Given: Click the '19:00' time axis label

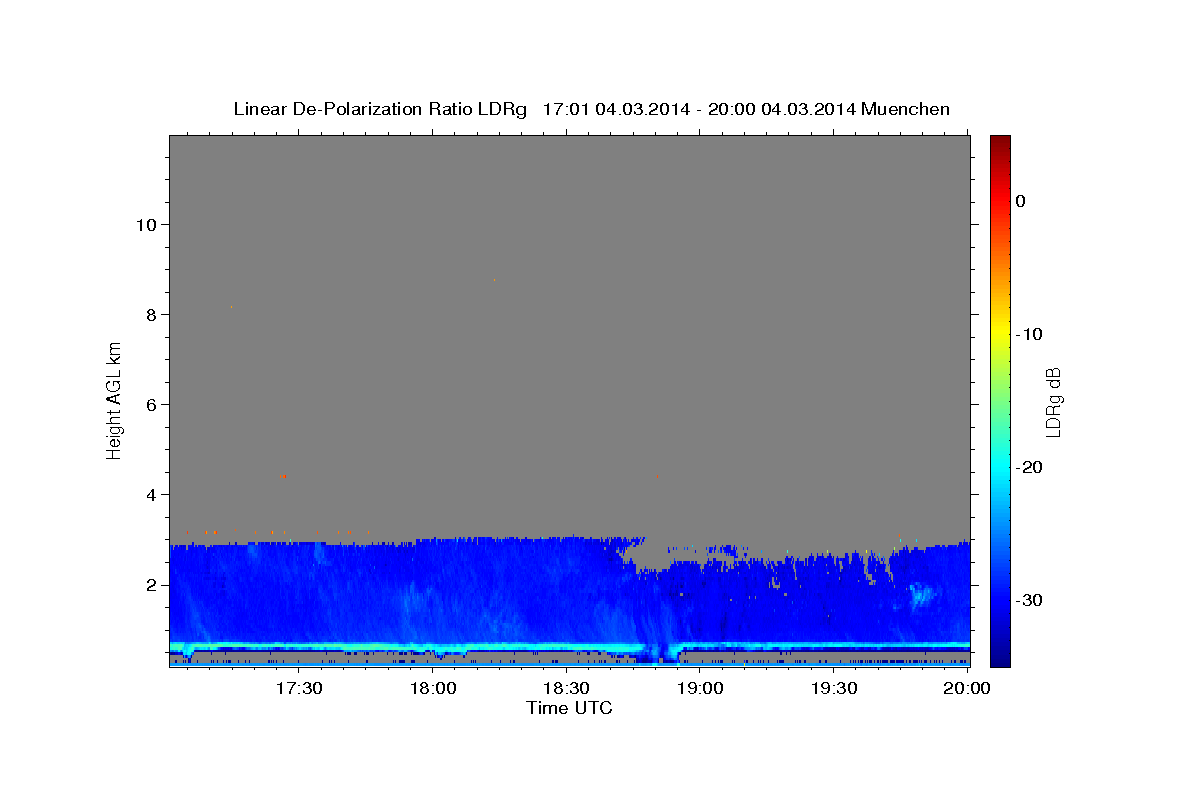Looking at the screenshot, I should pos(700,688).
